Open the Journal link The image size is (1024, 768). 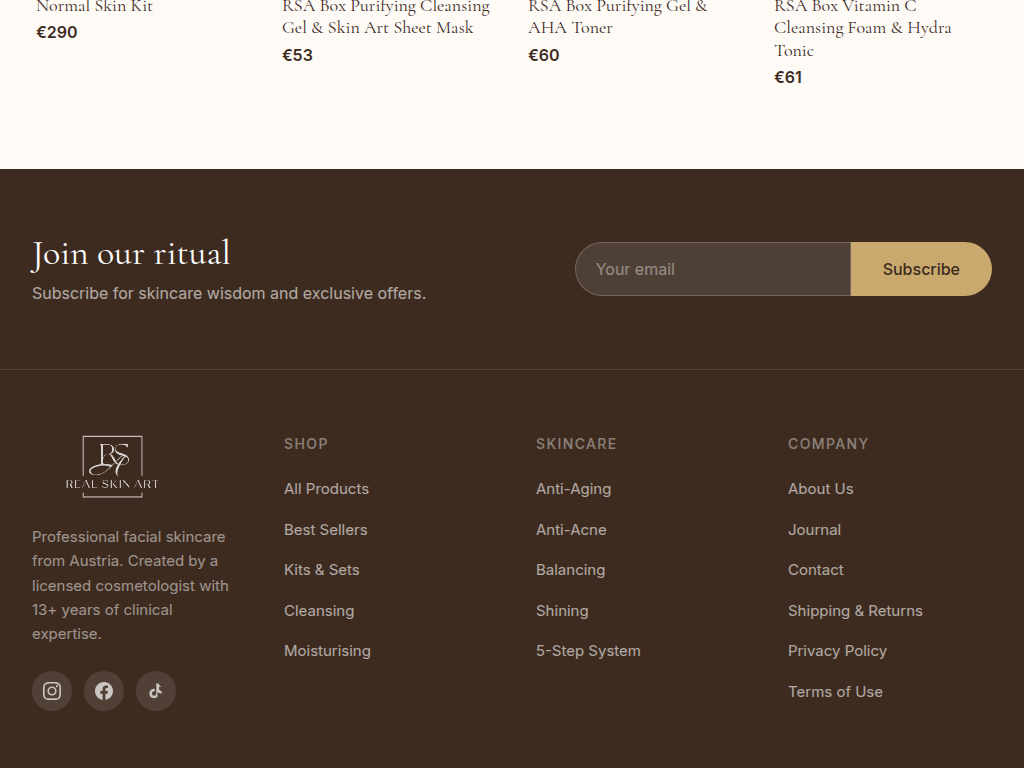[x=814, y=530]
